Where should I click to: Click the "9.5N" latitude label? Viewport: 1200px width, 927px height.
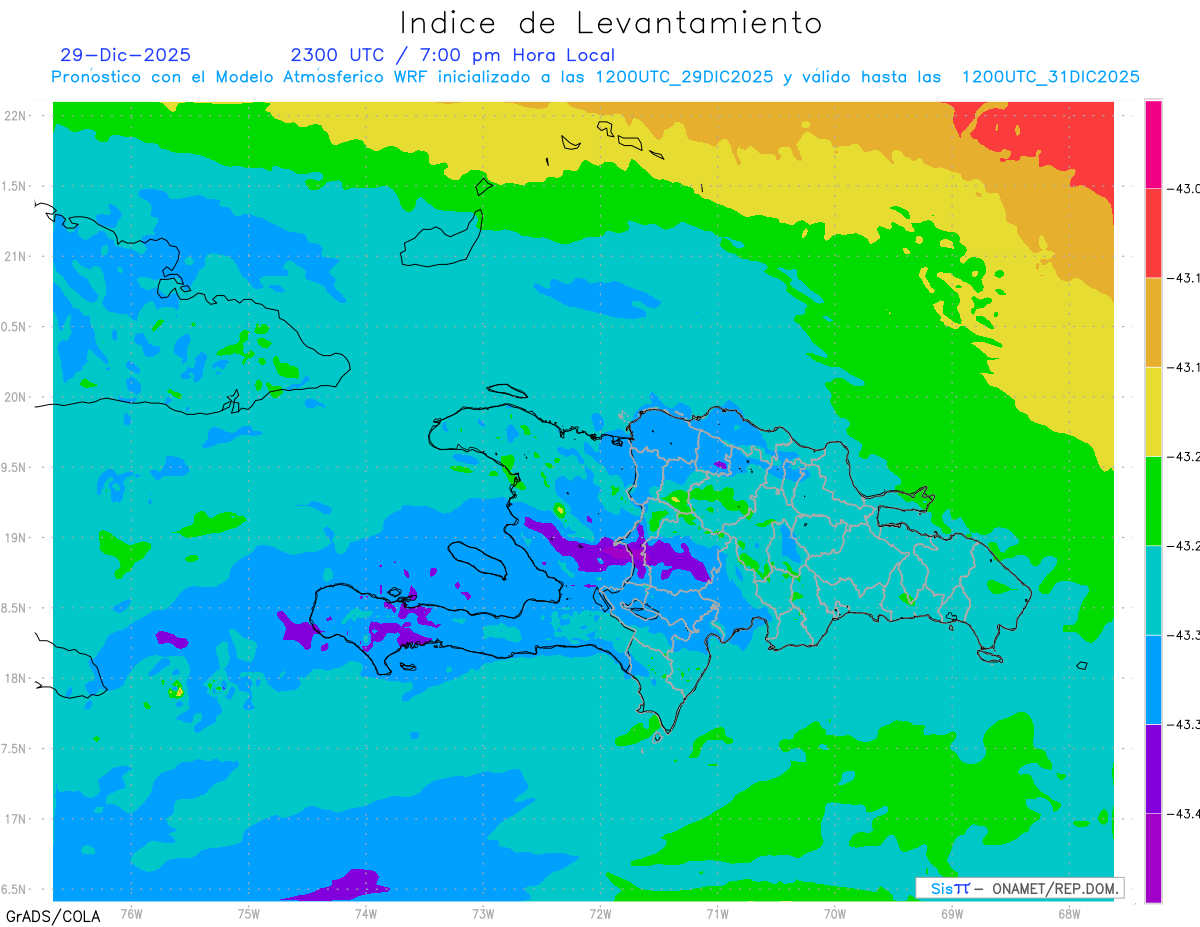point(15,467)
